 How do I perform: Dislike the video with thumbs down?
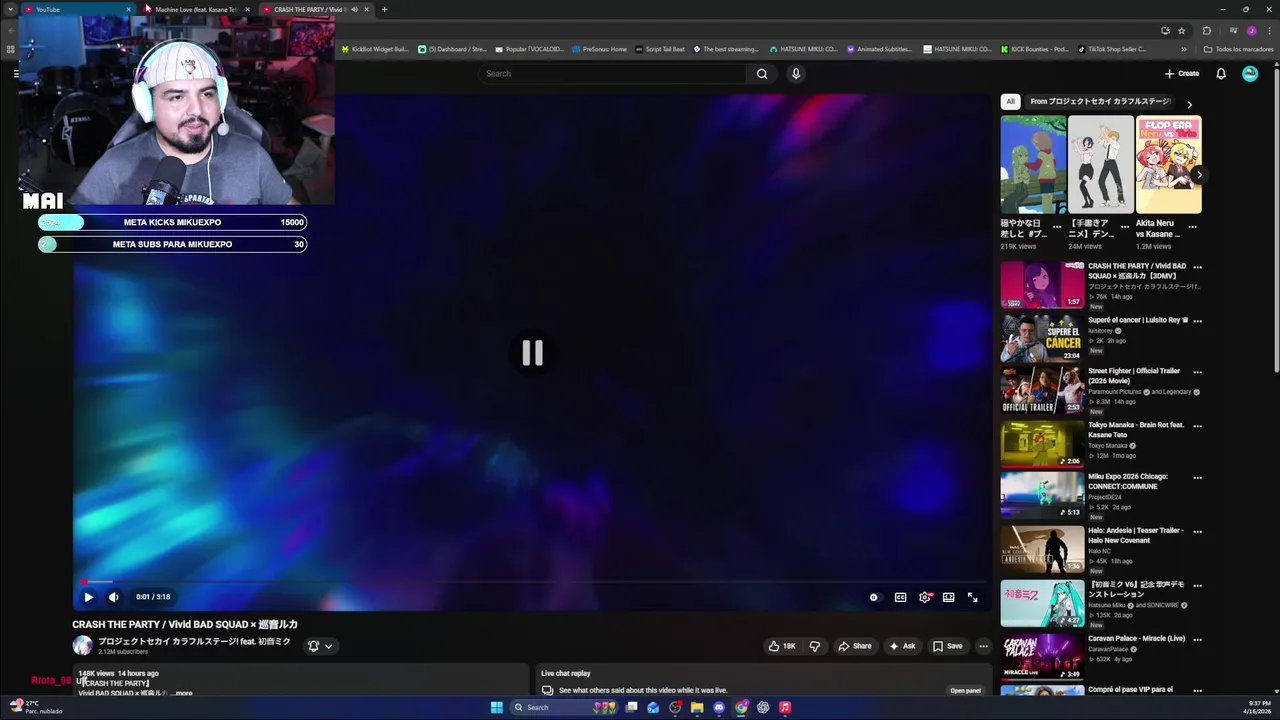tap(814, 646)
